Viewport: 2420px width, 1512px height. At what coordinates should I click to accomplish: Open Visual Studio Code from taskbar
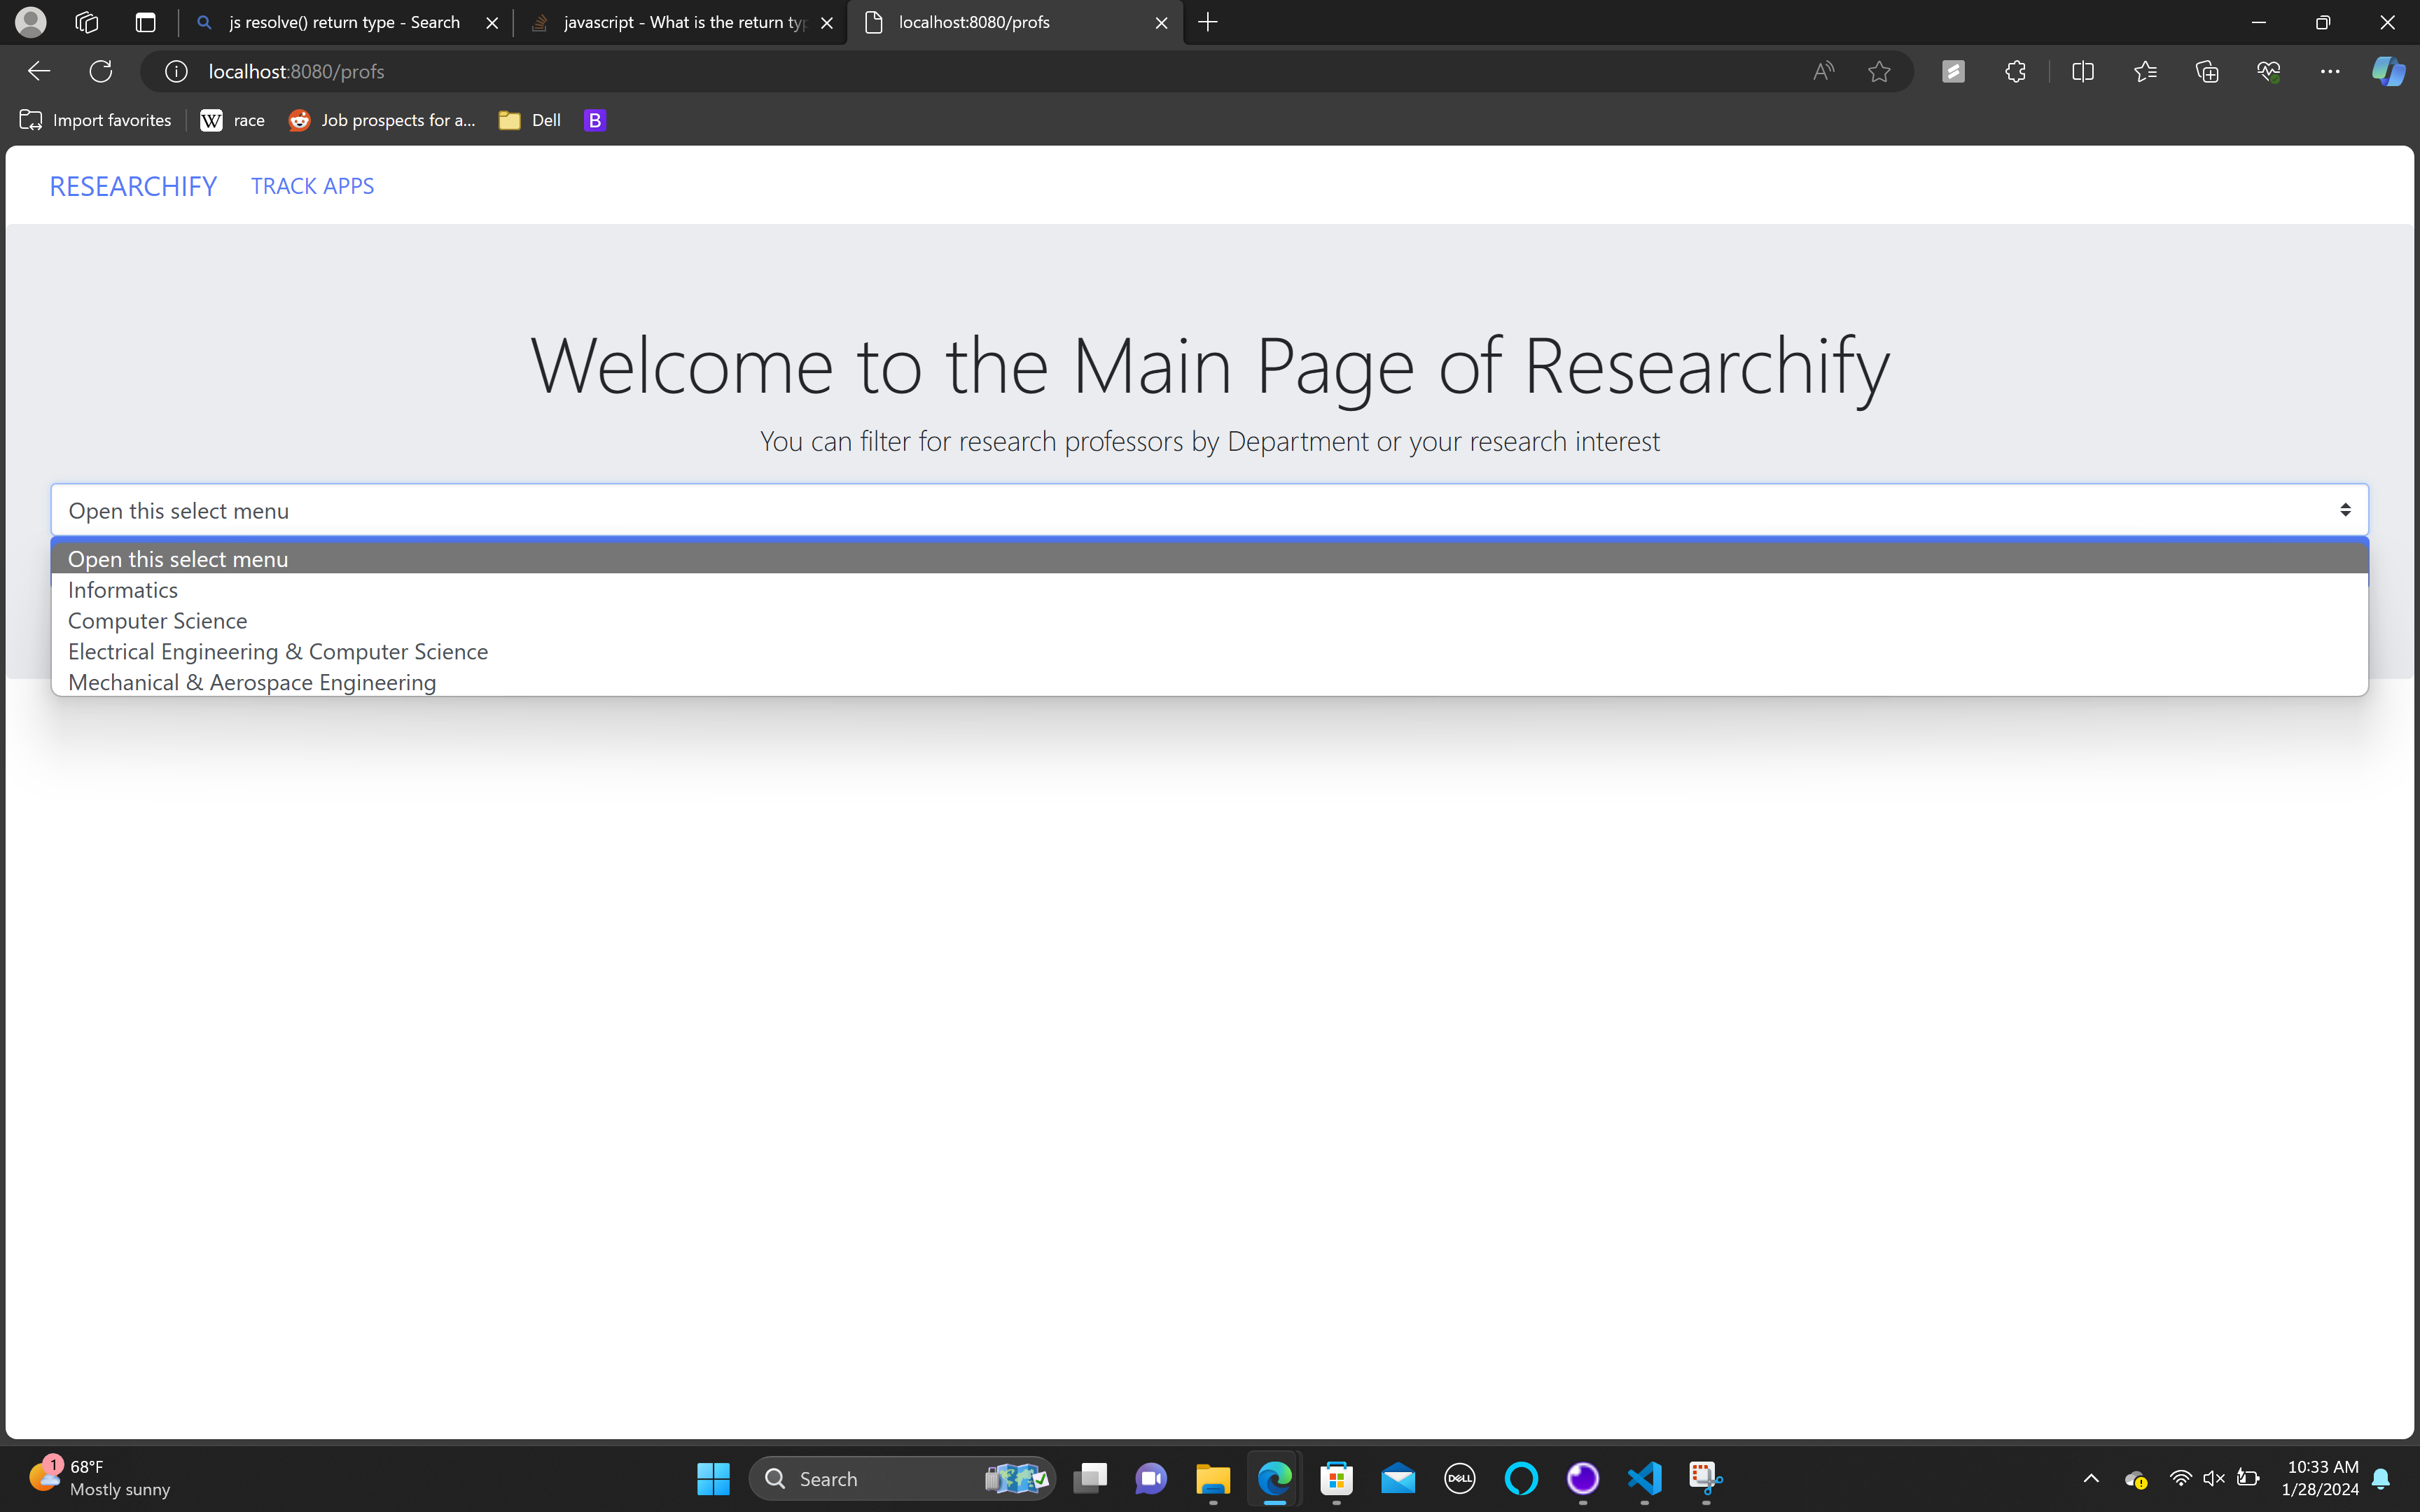(1645, 1478)
